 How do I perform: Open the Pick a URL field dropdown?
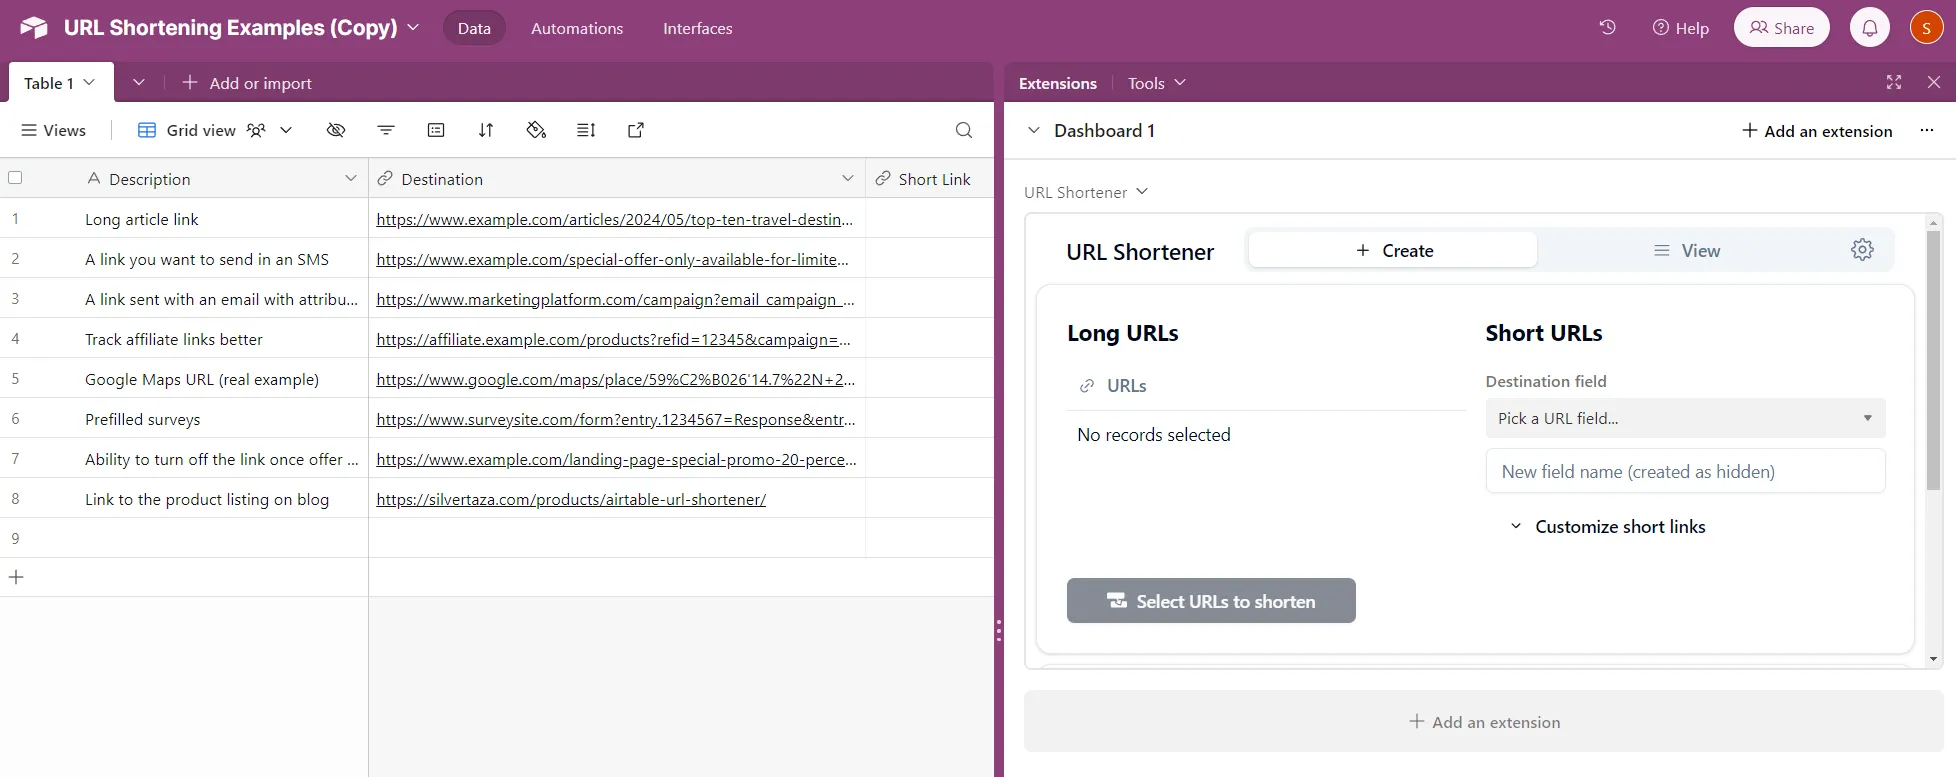[1685, 419]
